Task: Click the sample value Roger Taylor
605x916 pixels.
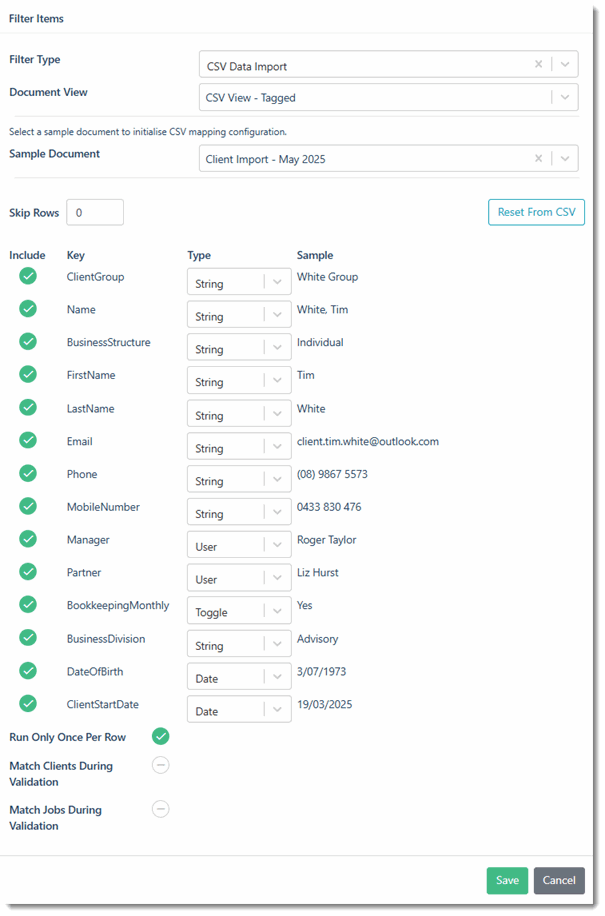Action: coord(326,540)
